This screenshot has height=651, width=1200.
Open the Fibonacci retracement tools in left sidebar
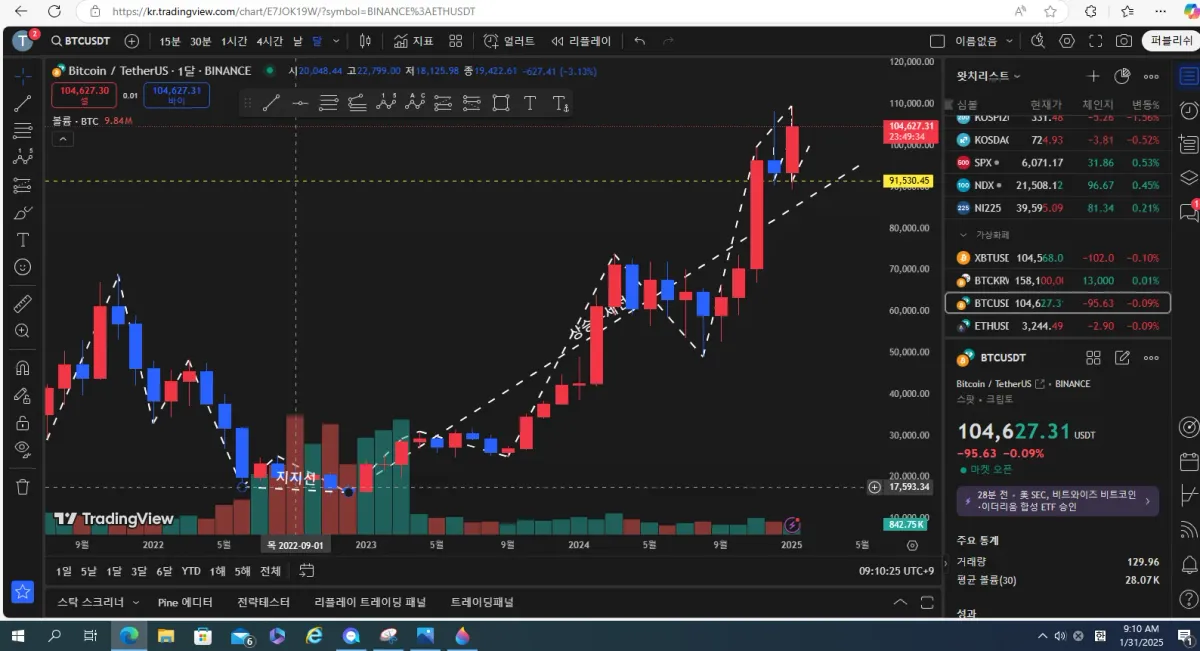click(22, 130)
